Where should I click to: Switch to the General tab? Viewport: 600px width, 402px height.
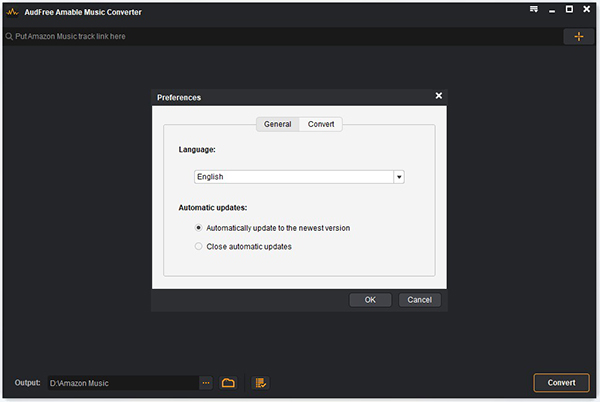(x=277, y=124)
